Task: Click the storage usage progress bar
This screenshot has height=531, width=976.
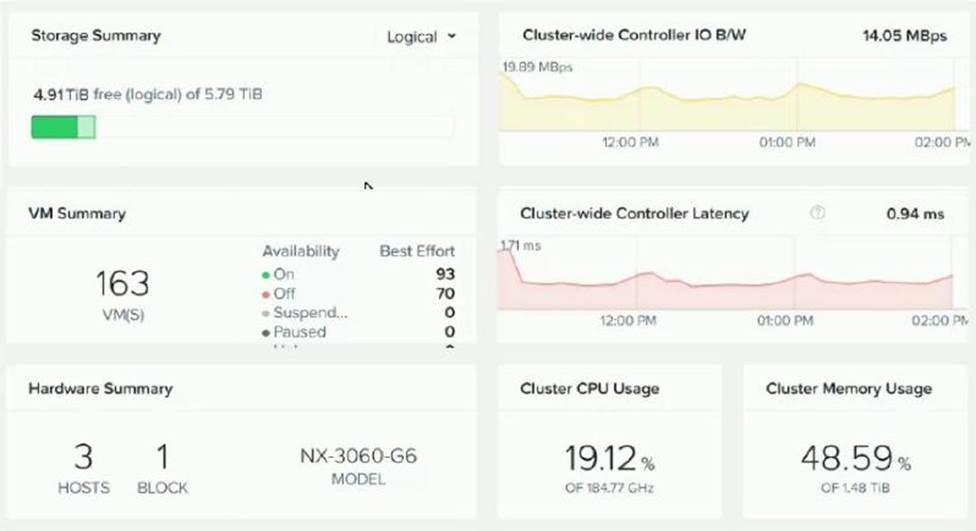Action: coord(242,127)
